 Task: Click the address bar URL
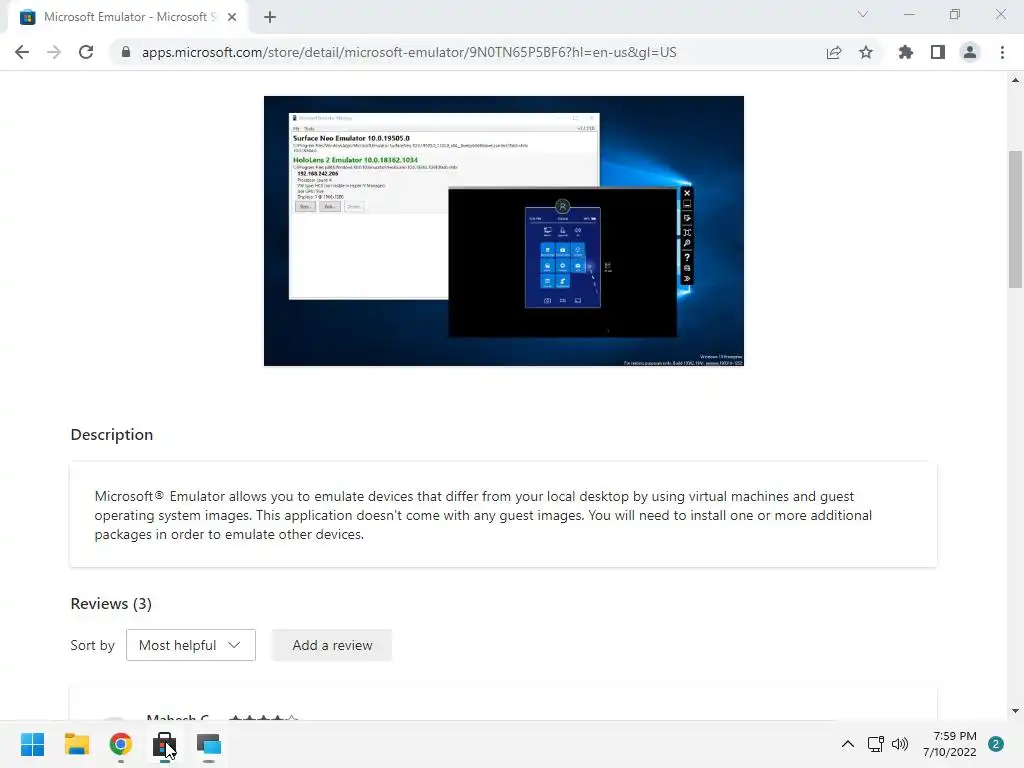(x=409, y=52)
